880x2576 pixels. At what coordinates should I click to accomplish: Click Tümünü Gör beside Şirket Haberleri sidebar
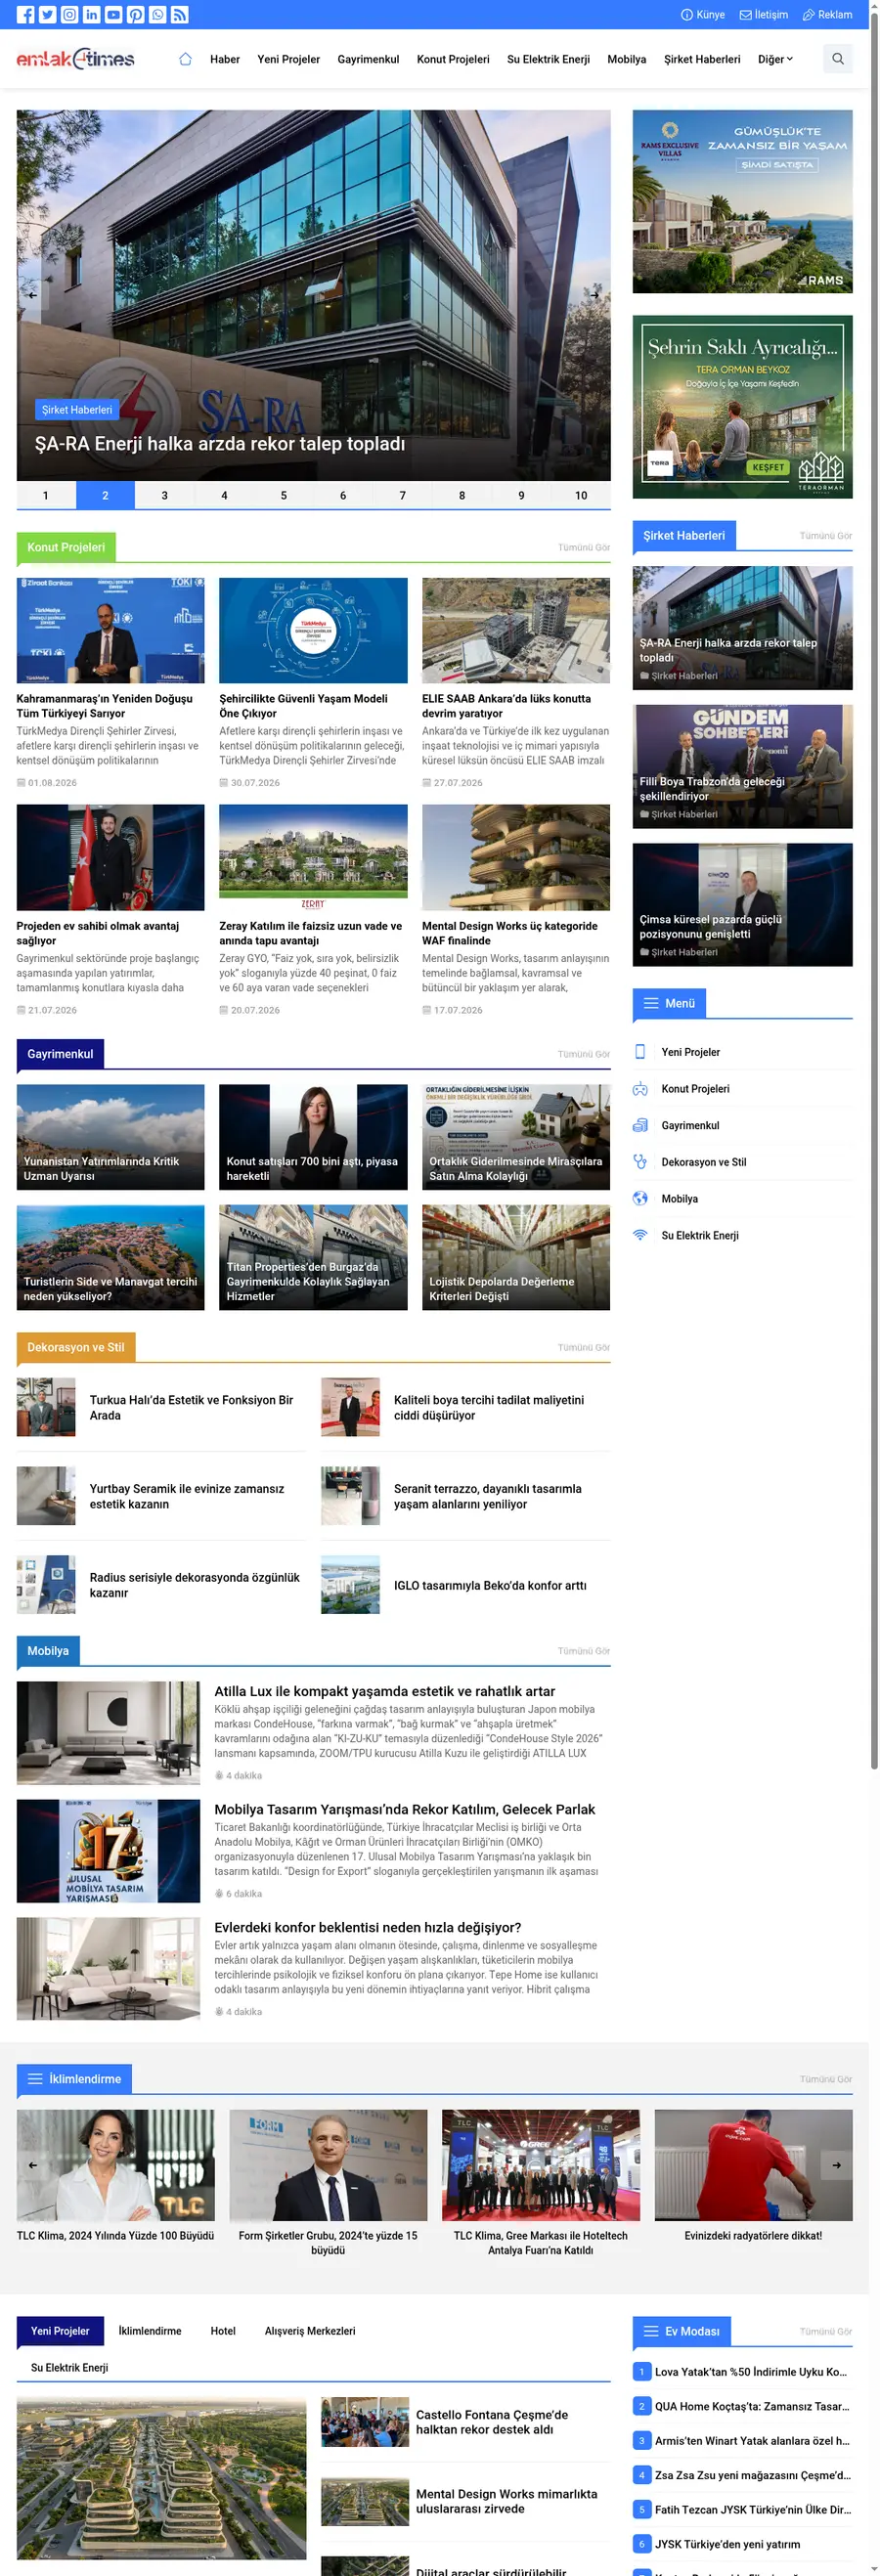click(826, 536)
